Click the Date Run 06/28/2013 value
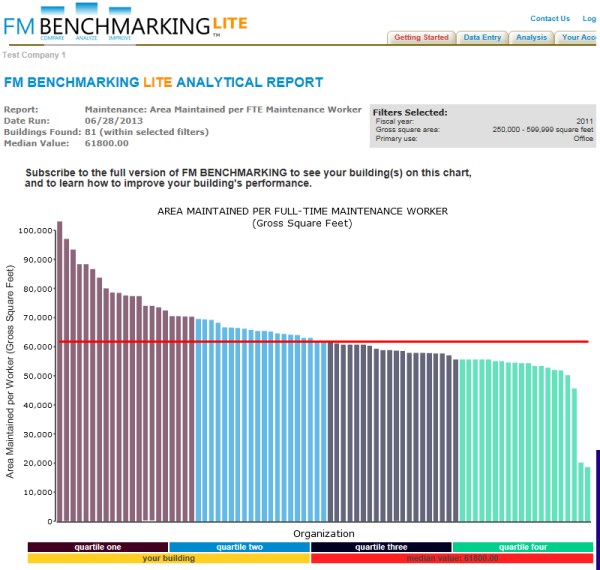 [113, 121]
